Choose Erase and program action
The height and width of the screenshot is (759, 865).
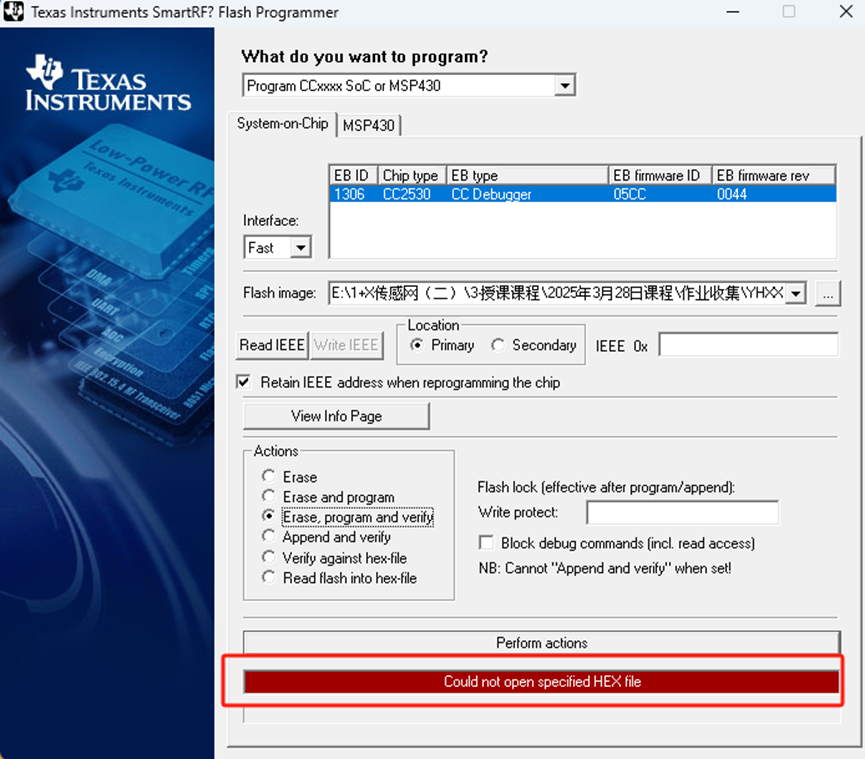pos(268,497)
